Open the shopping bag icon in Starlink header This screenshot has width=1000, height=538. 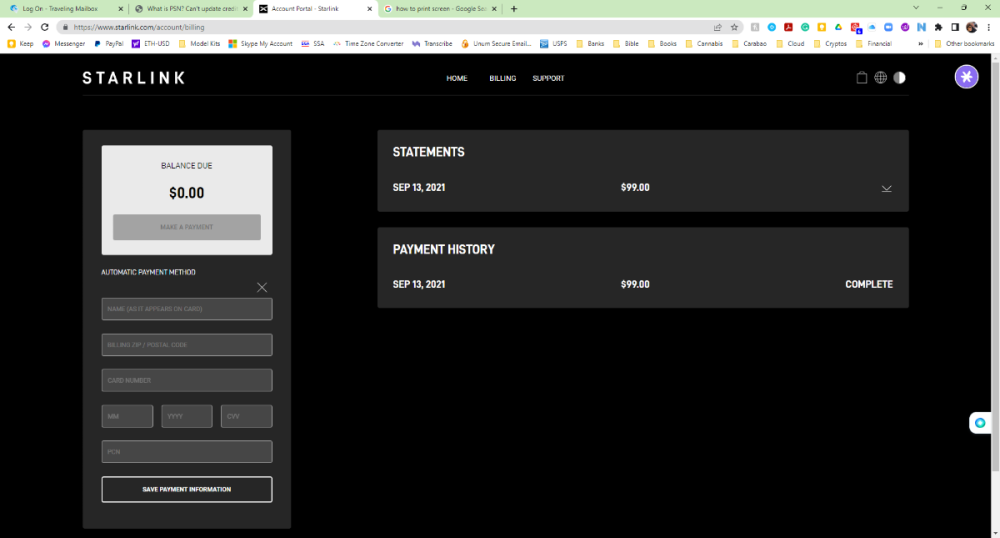click(862, 78)
